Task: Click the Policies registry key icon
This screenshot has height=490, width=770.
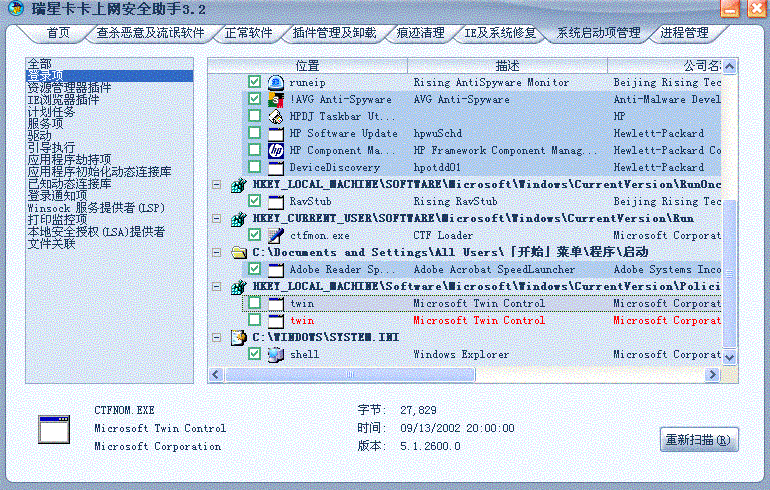Action: 239,286
